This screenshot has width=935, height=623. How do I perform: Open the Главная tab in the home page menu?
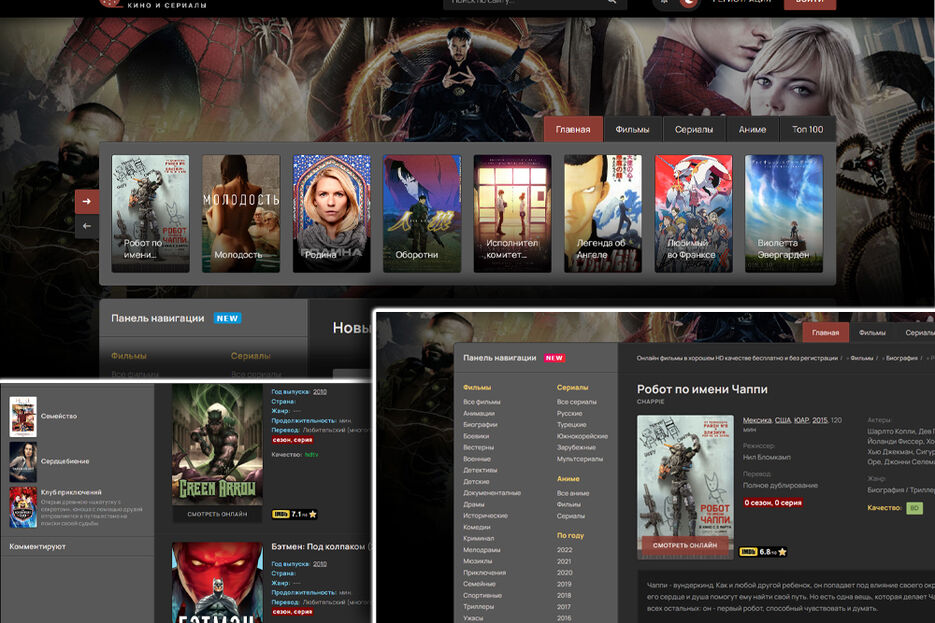click(573, 129)
